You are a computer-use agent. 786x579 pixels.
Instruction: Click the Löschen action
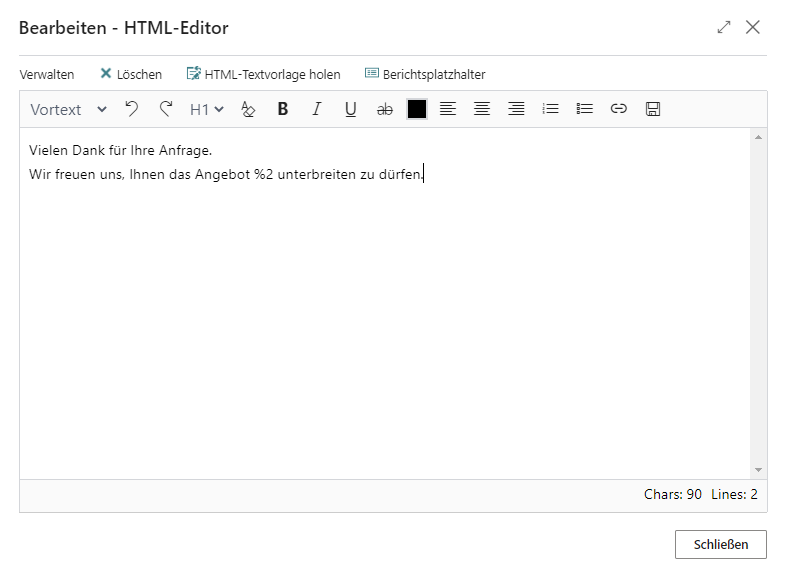point(131,75)
